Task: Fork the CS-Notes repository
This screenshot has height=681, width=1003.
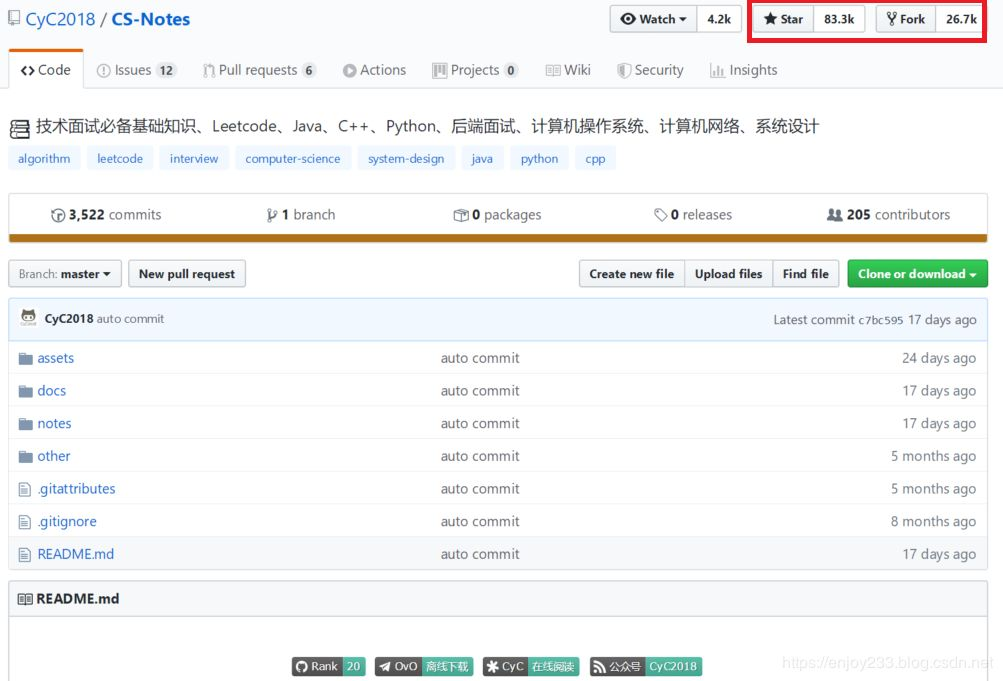Action: pyautogui.click(x=906, y=19)
